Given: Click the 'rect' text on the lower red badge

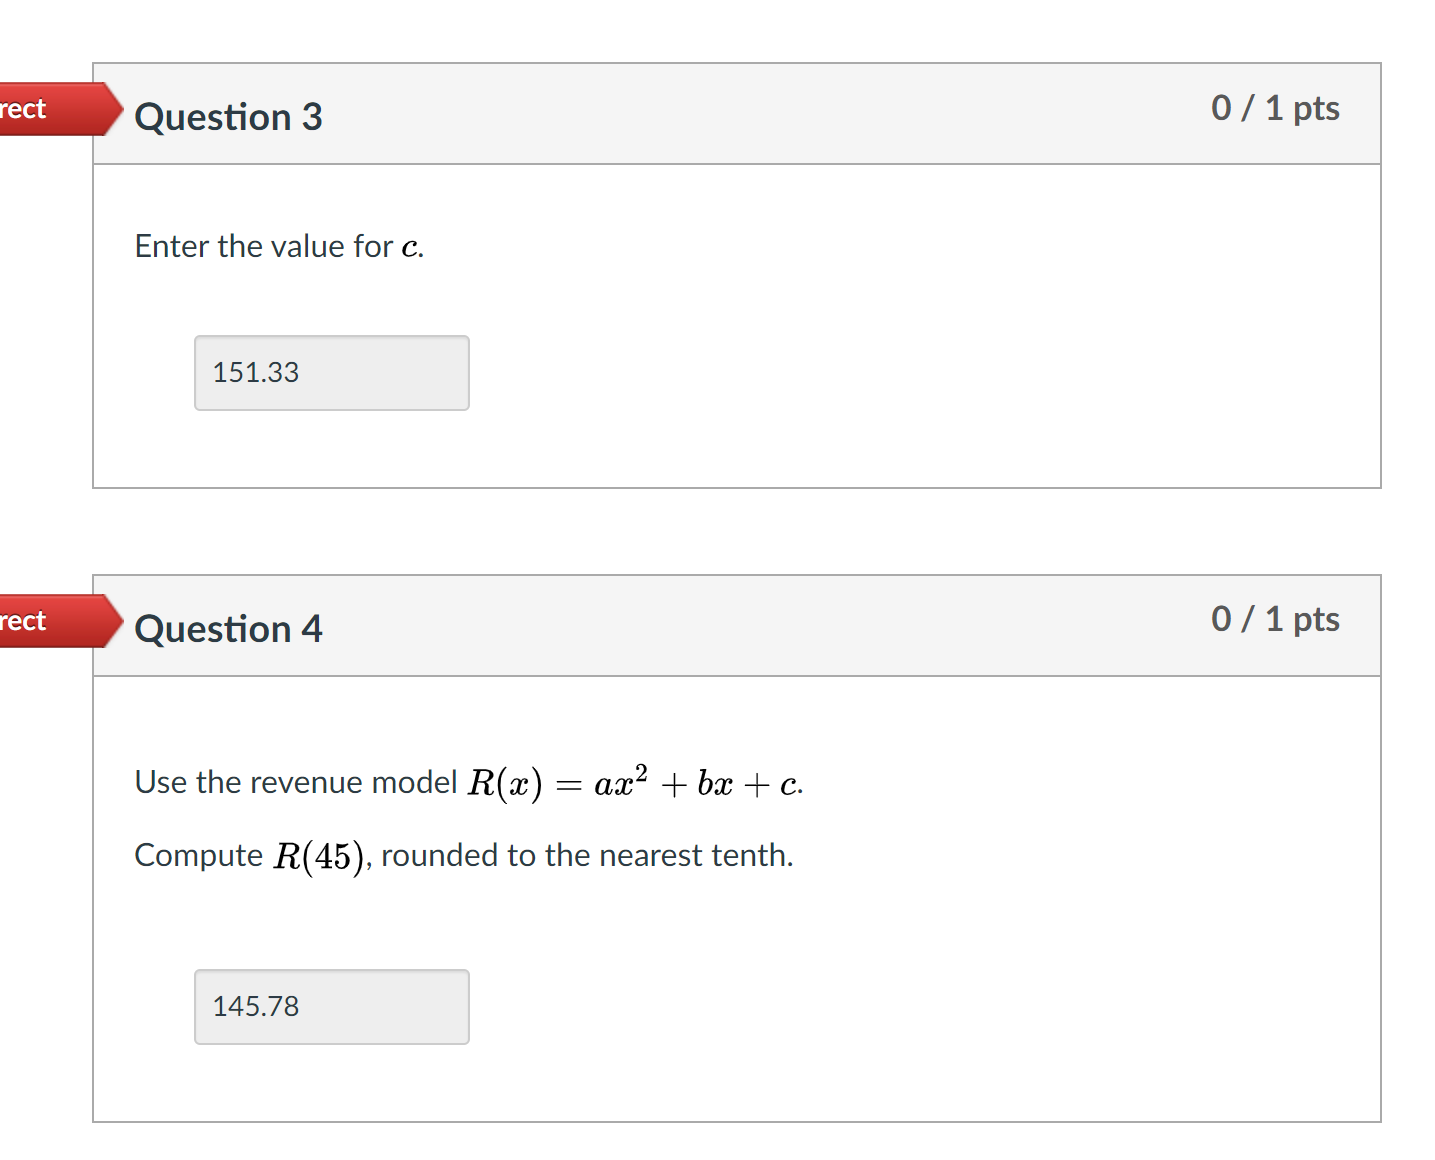Looking at the screenshot, I should [x=22, y=620].
